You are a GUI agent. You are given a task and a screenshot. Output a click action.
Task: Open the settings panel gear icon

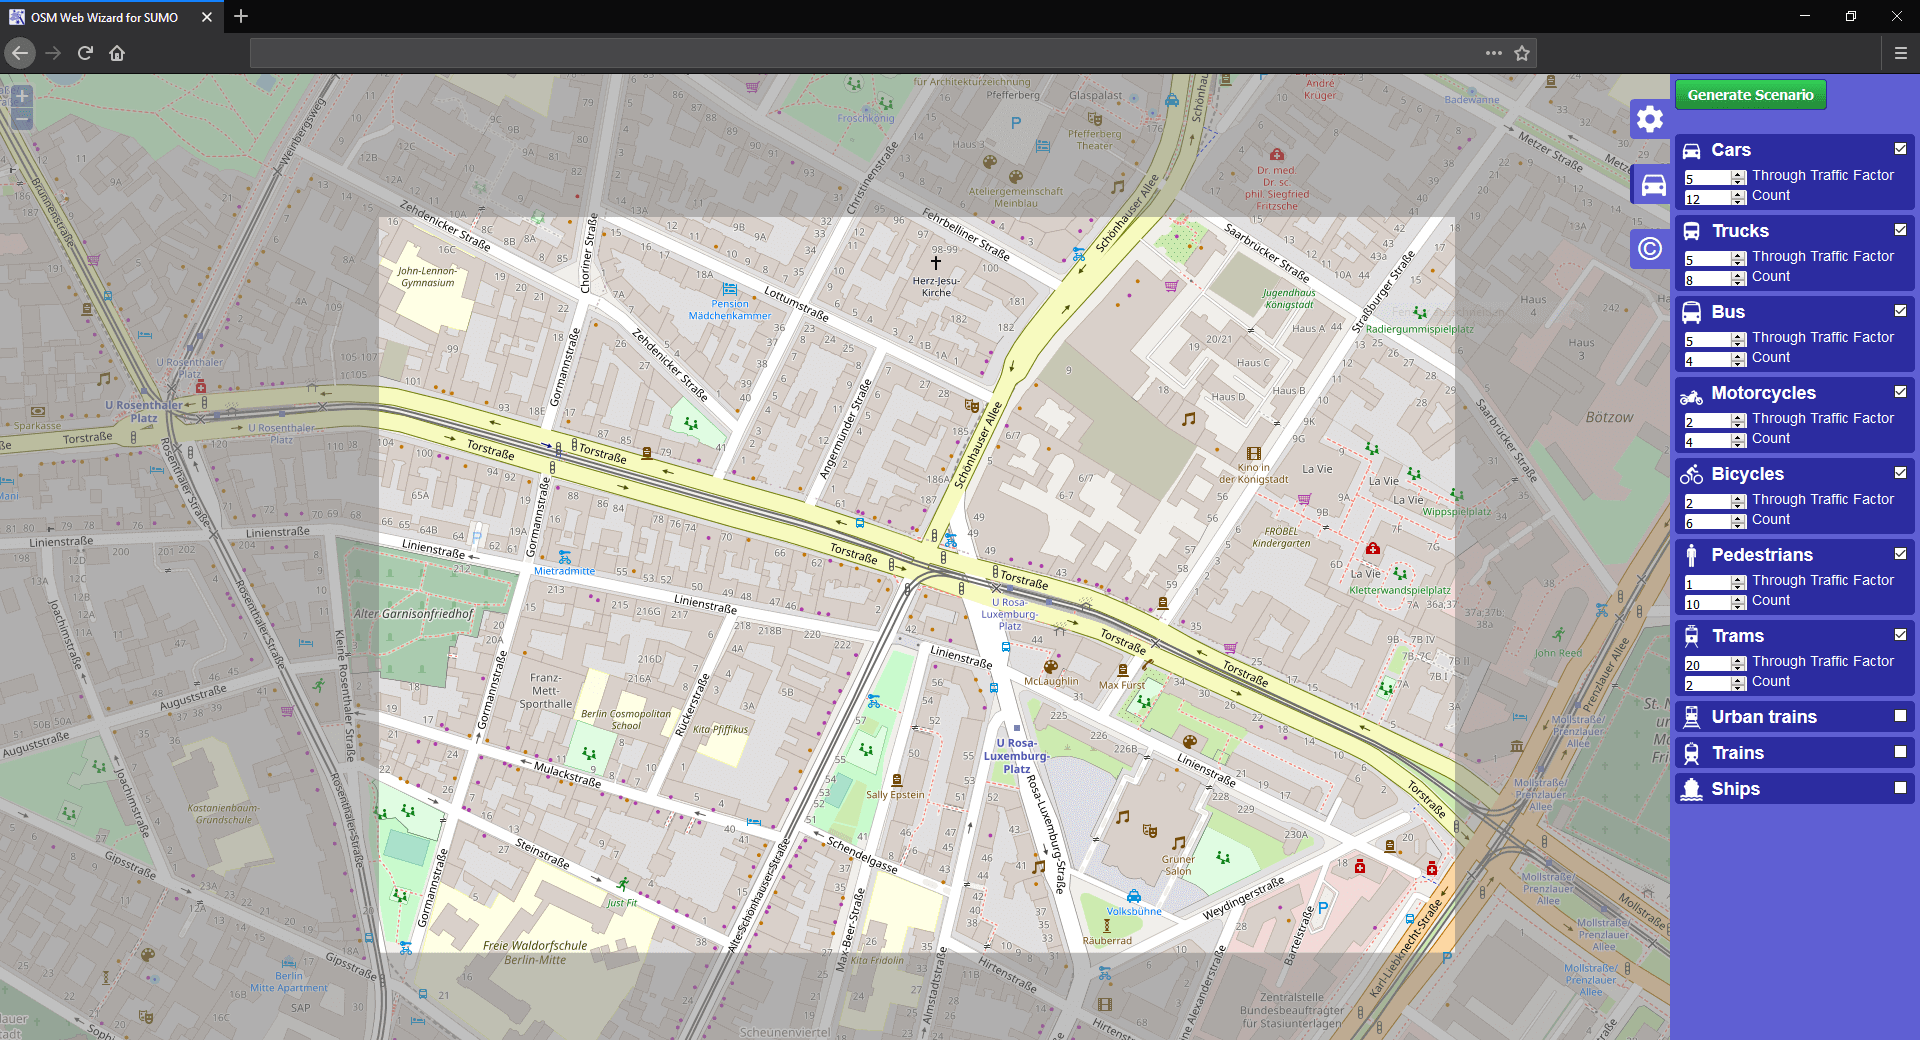tap(1649, 118)
